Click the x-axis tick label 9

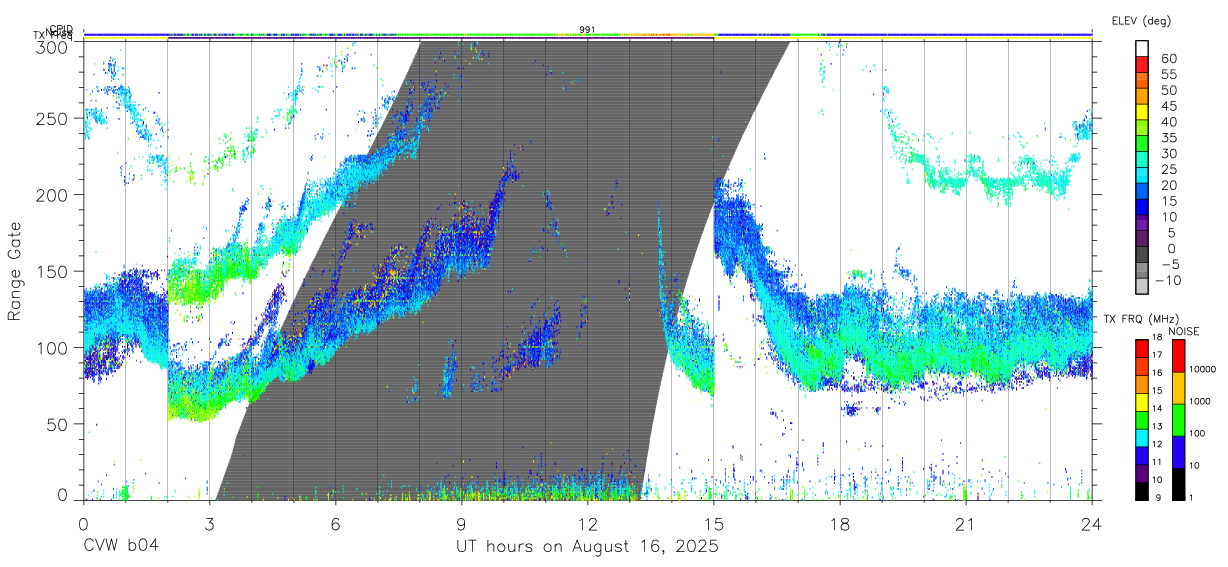(461, 524)
